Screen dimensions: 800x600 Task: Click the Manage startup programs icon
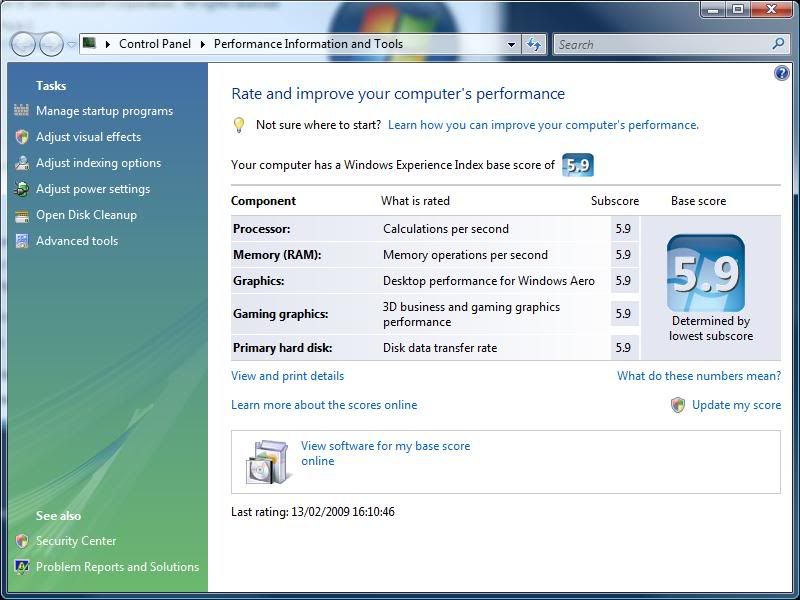tap(22, 111)
